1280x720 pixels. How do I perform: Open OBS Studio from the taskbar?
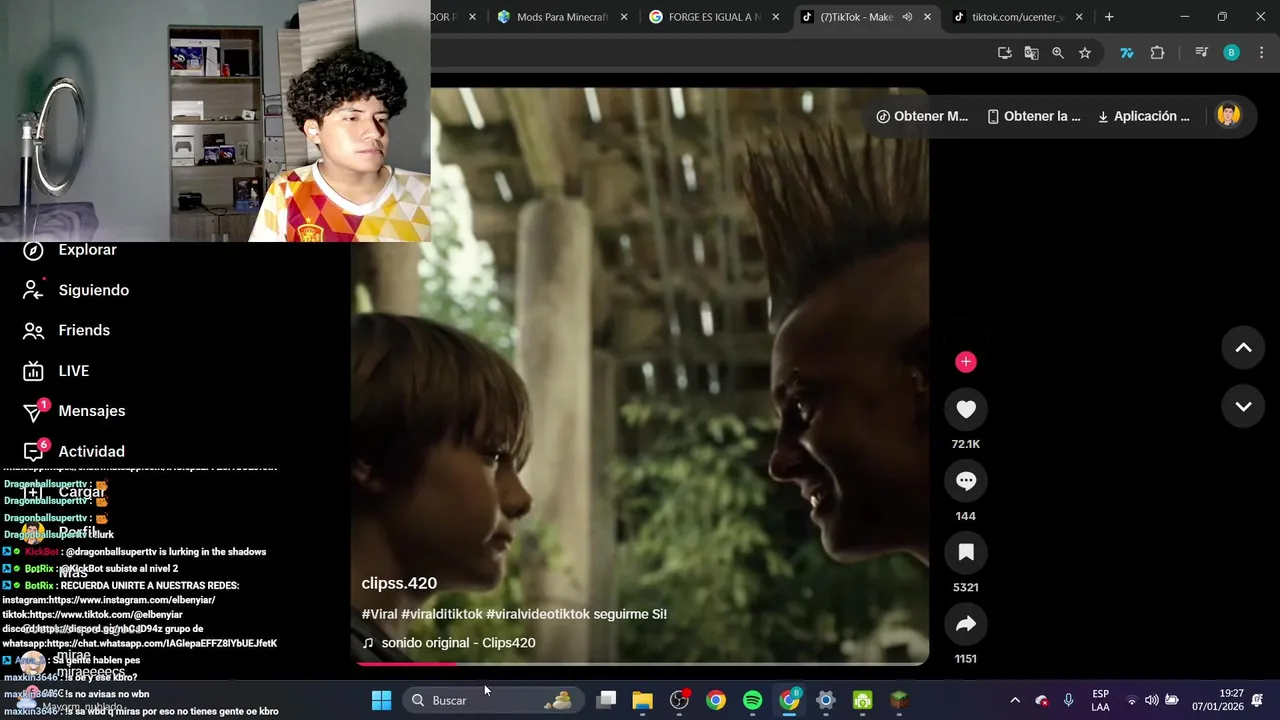[x=680, y=700]
